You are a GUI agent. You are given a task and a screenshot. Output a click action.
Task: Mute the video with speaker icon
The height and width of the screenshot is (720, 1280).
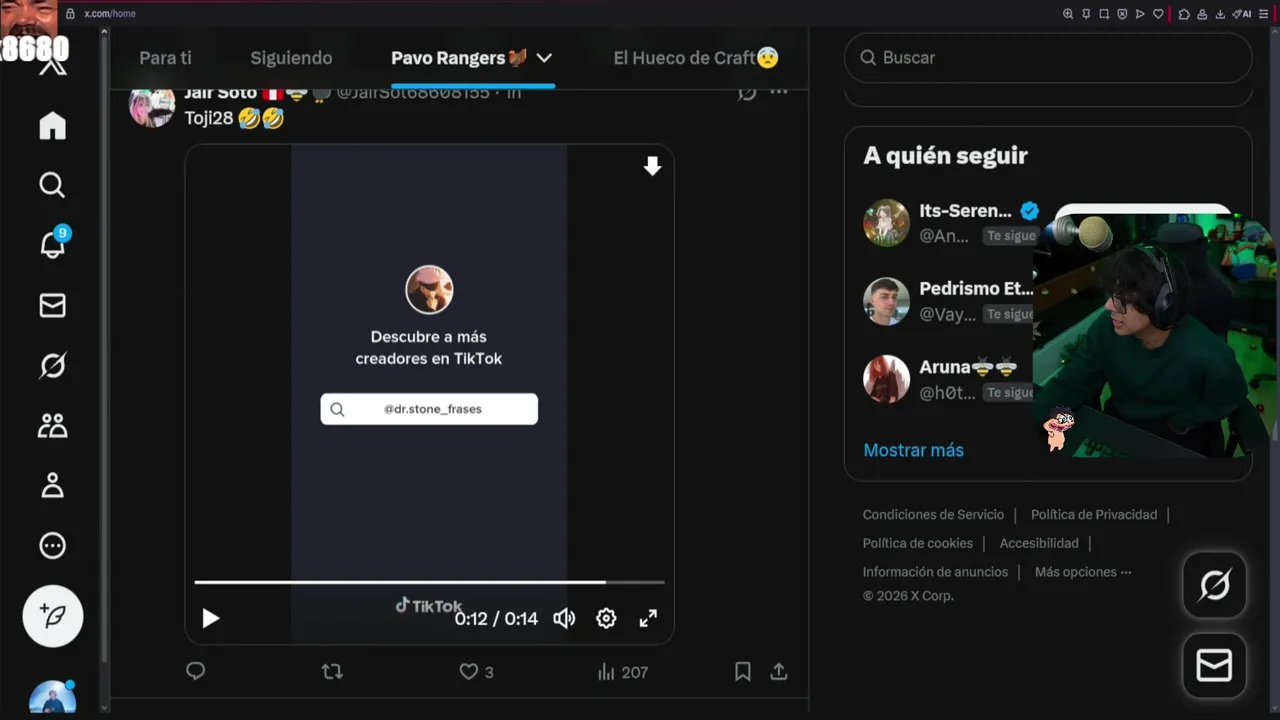[564, 618]
